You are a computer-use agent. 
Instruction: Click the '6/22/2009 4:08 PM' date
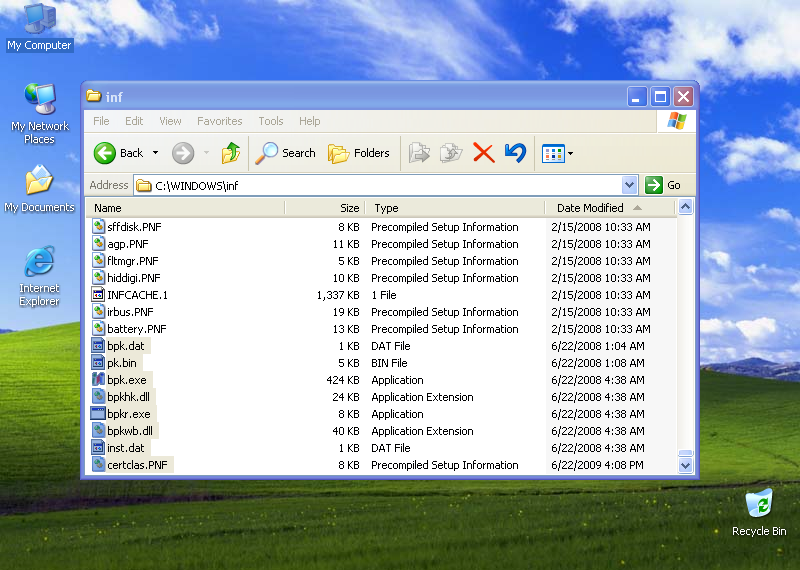point(597,465)
